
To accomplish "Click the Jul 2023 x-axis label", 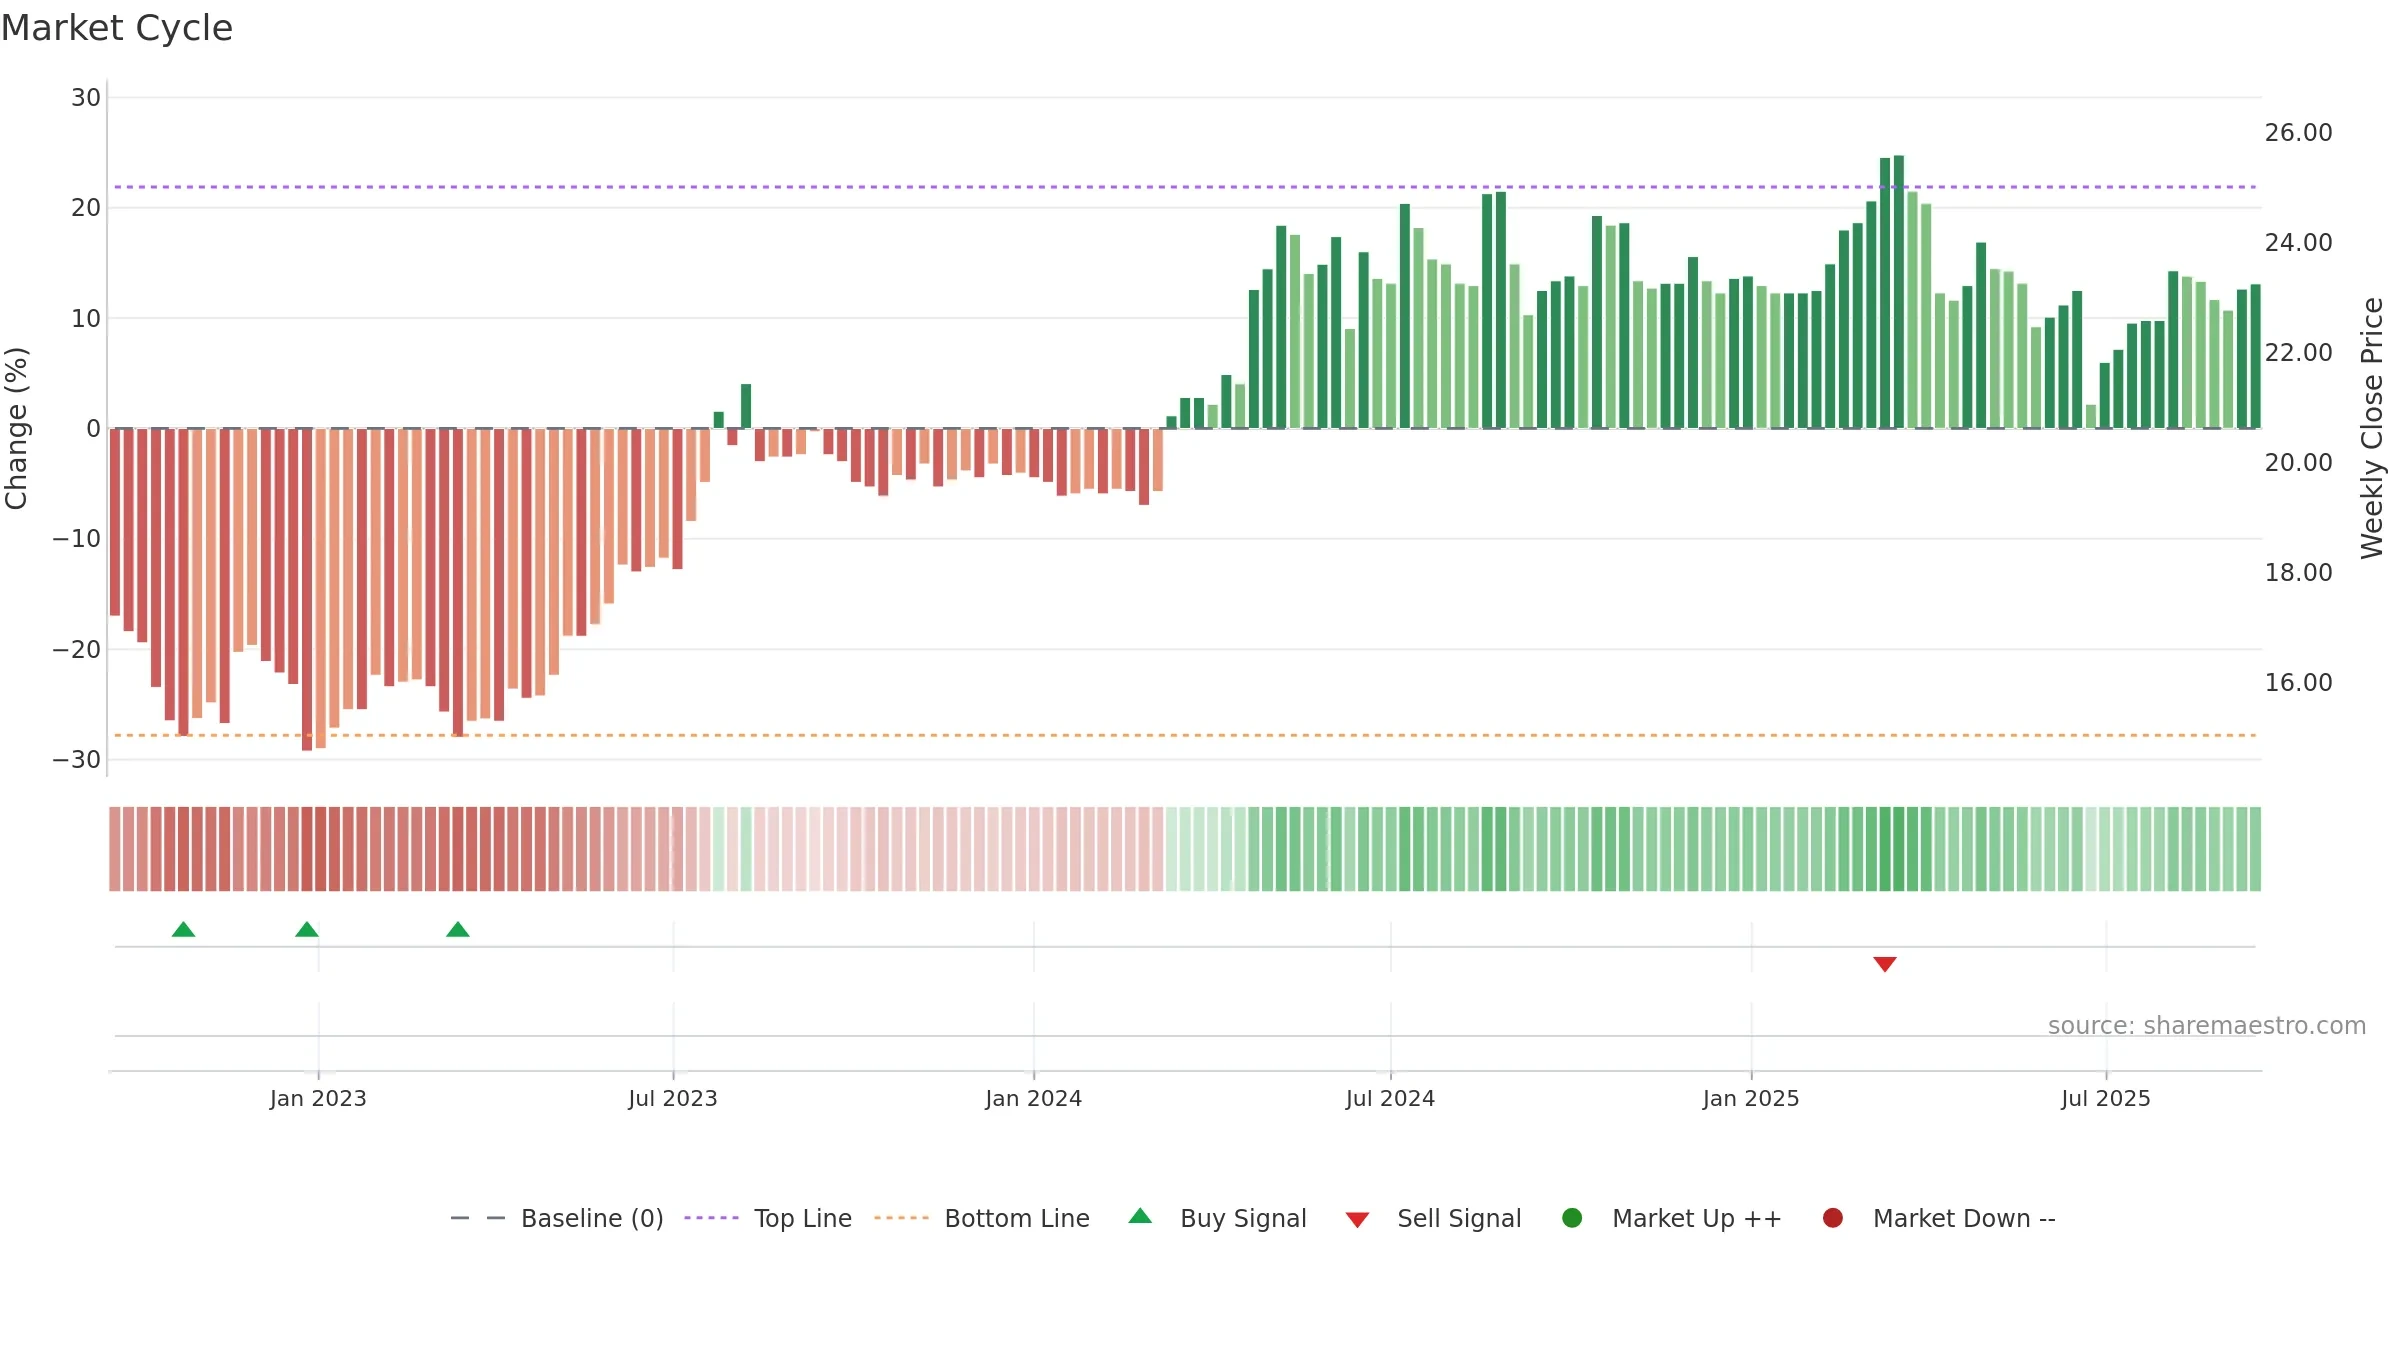I will pos(673,1098).
